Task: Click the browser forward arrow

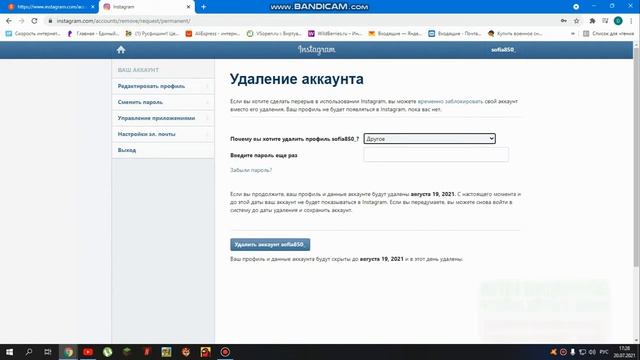Action: point(22,21)
